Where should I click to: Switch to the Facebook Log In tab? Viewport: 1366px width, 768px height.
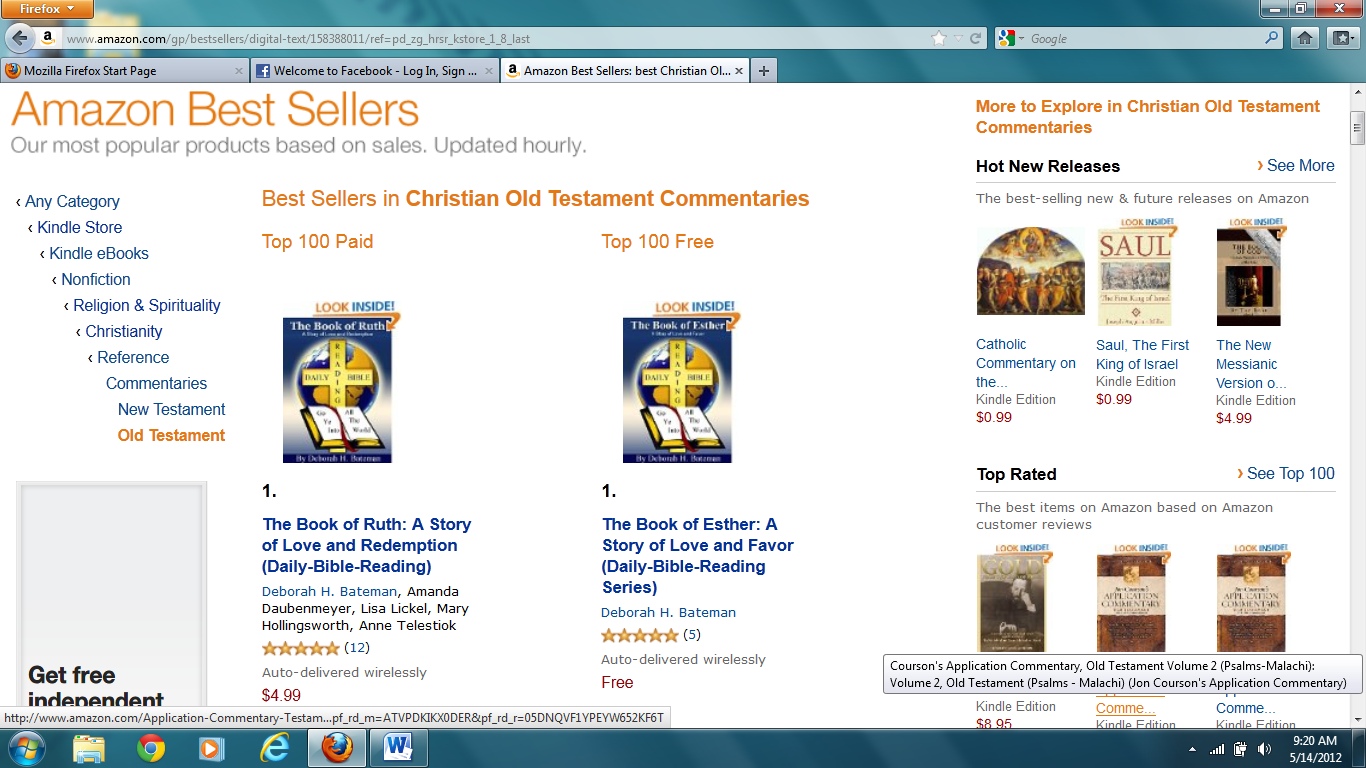tap(368, 71)
